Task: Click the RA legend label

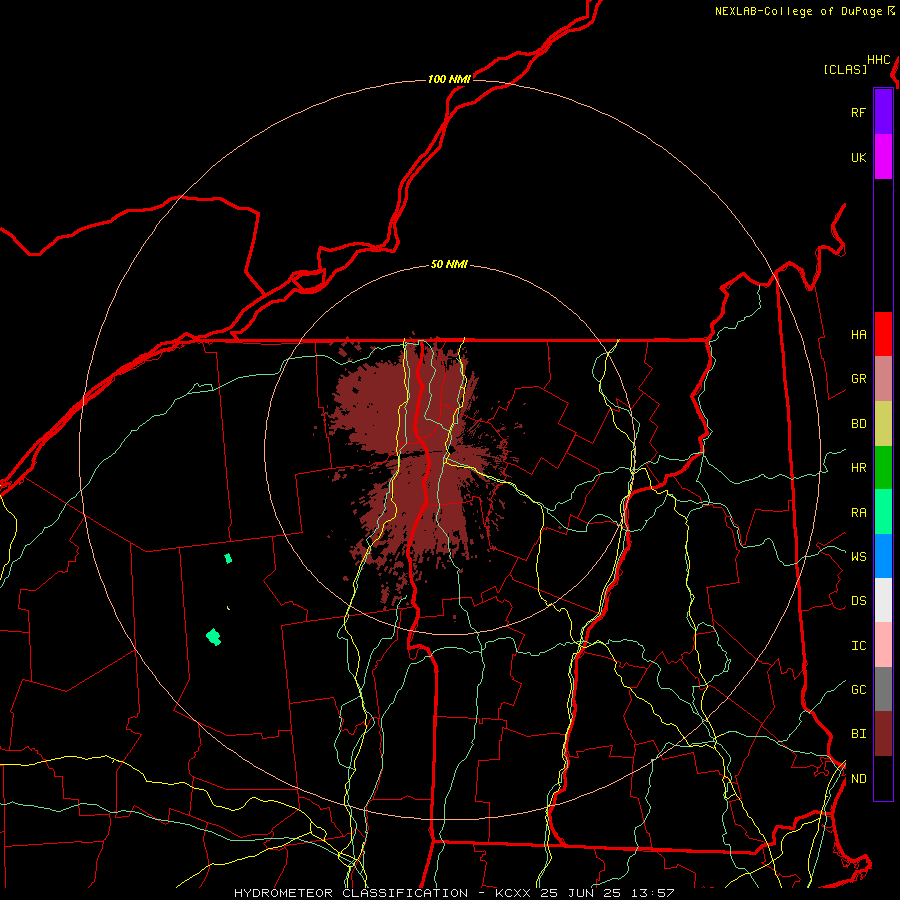Action: tap(858, 513)
